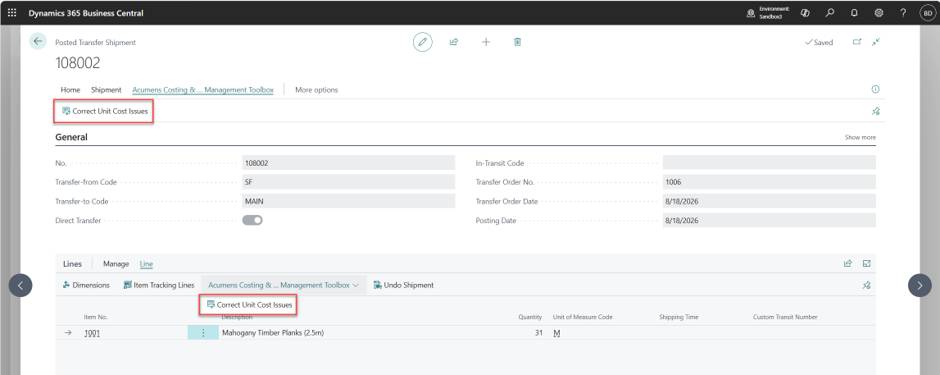Click the Lines section heading
Image resolution: width=940 pixels, height=375 pixels.
[72, 264]
